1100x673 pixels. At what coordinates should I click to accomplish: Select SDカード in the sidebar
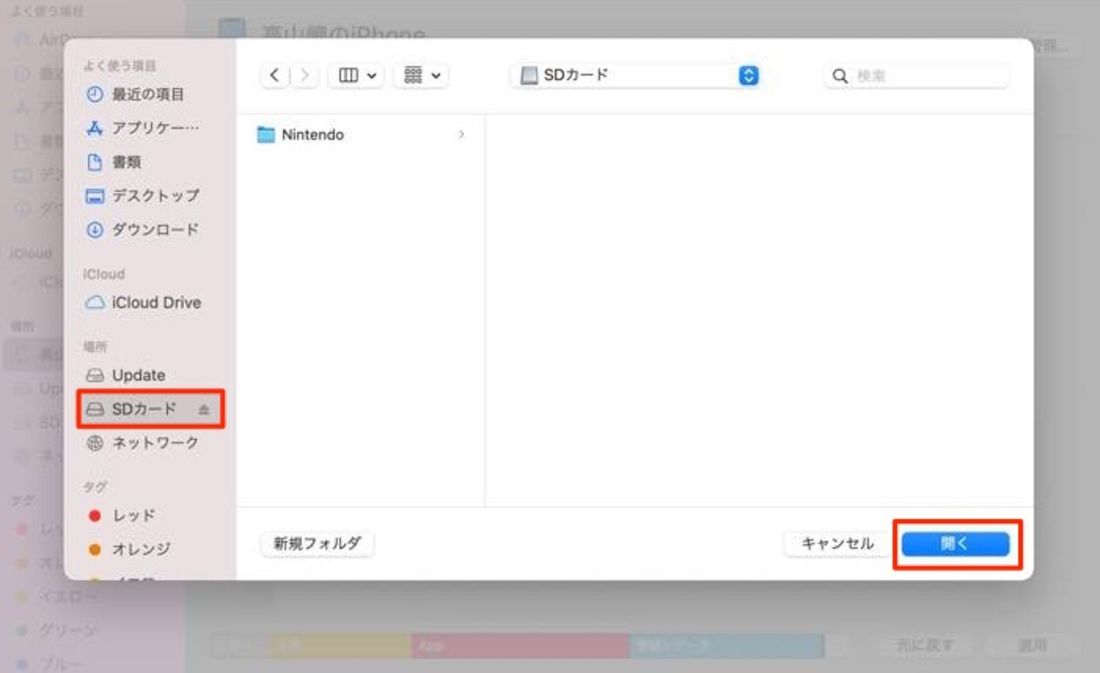point(151,409)
